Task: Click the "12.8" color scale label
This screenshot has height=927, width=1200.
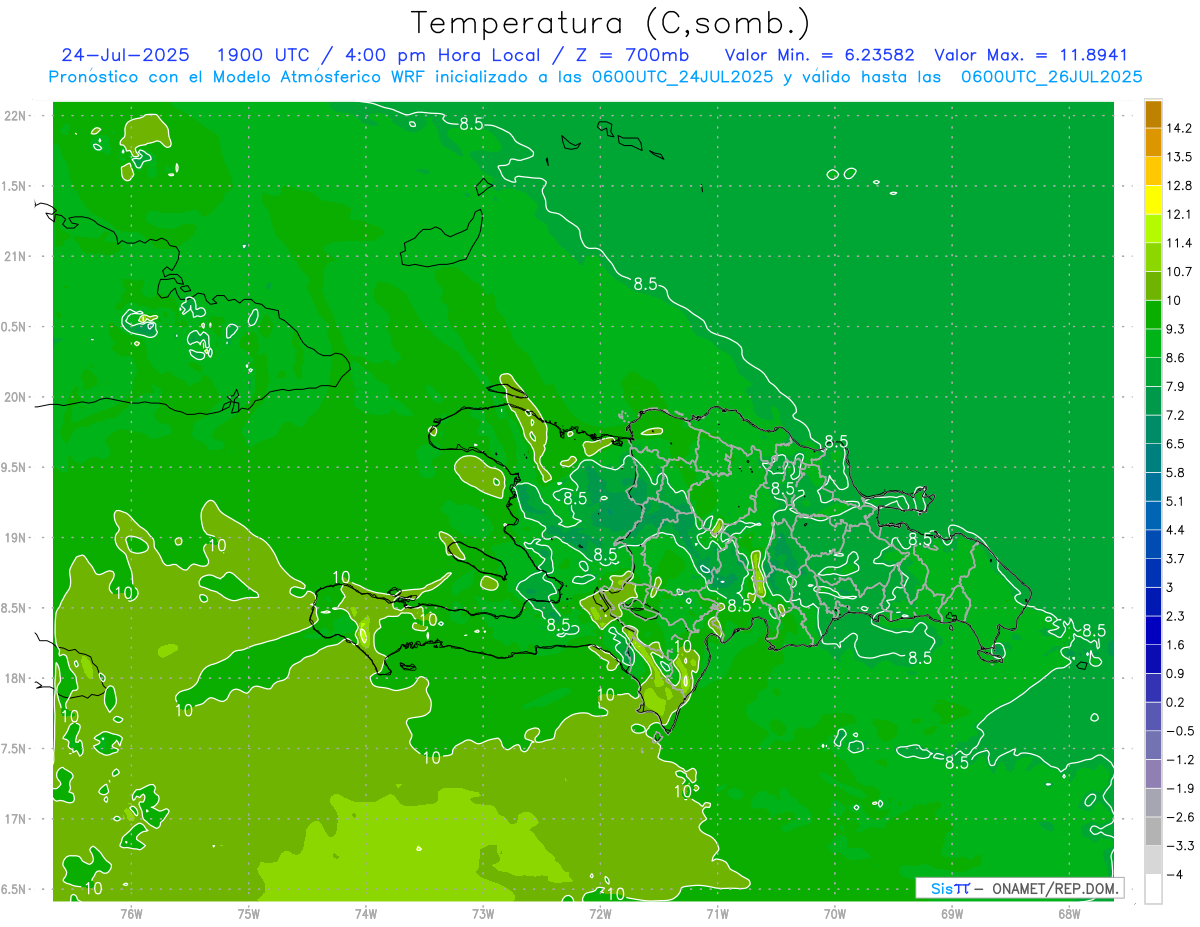Action: pos(1179,186)
